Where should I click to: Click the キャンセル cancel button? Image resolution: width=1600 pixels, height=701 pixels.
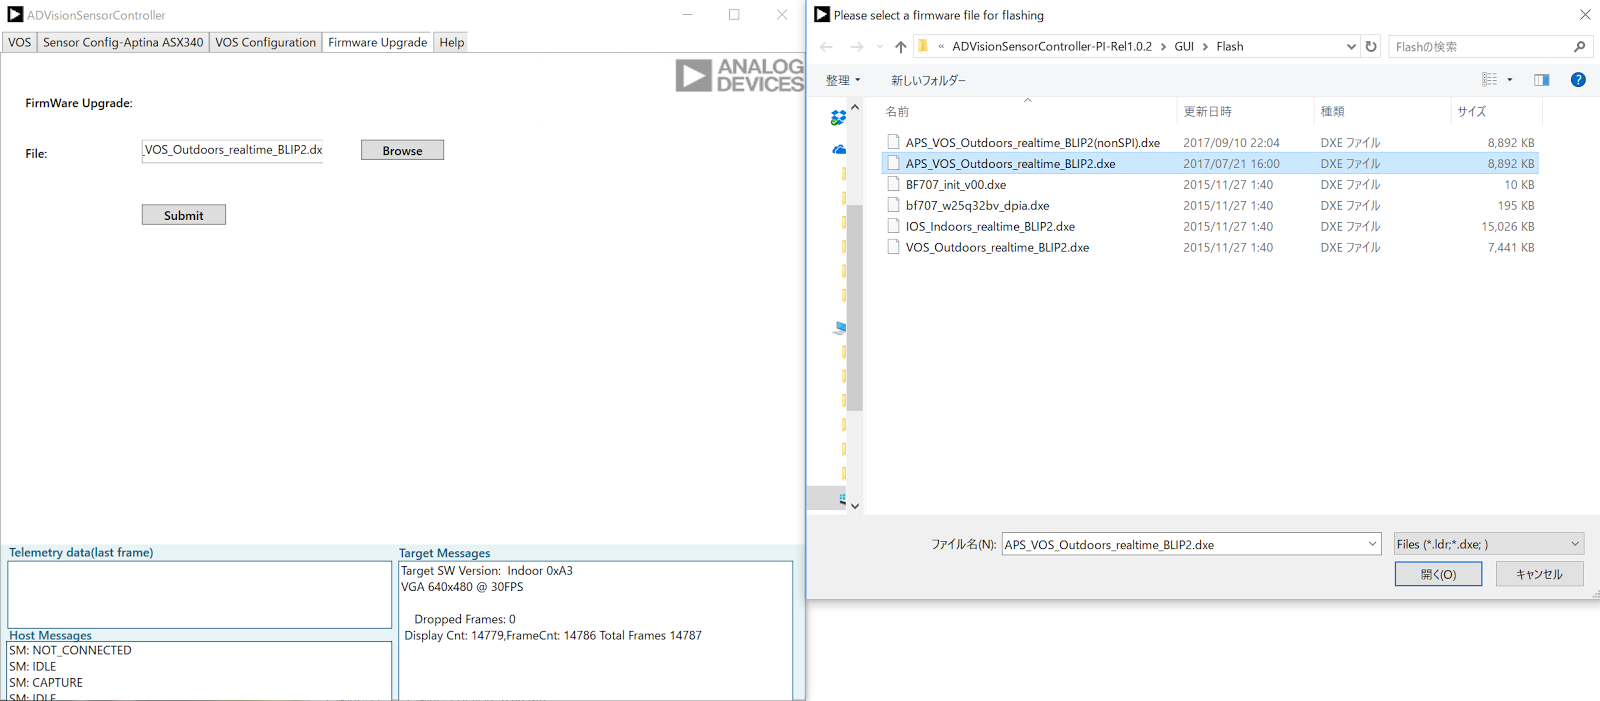point(1540,574)
